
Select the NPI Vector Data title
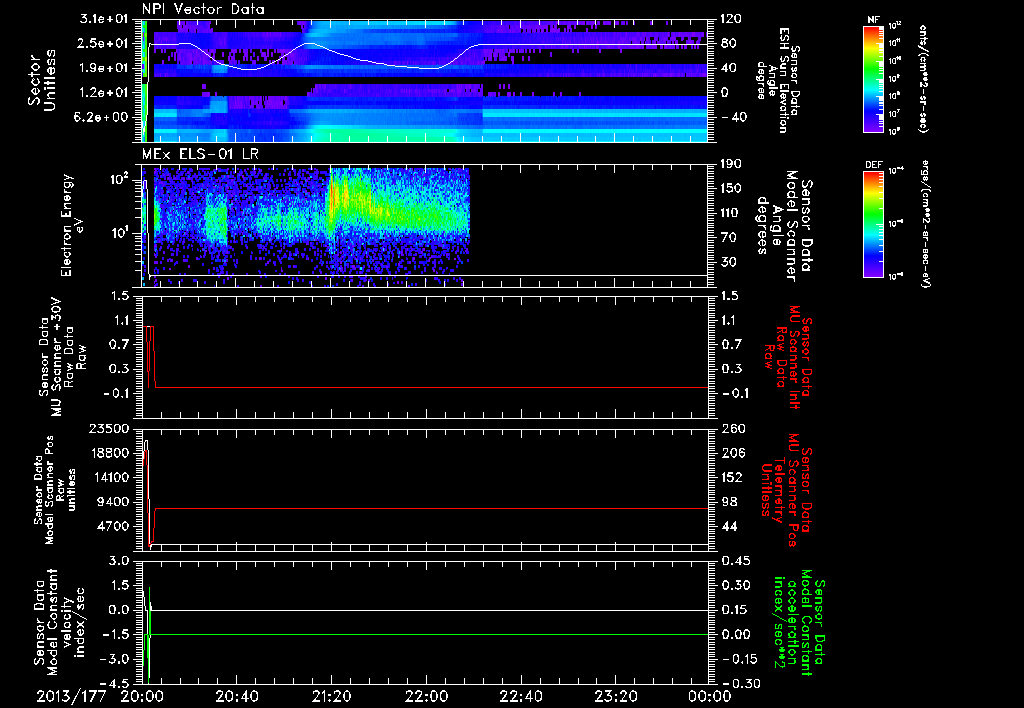pos(205,8)
